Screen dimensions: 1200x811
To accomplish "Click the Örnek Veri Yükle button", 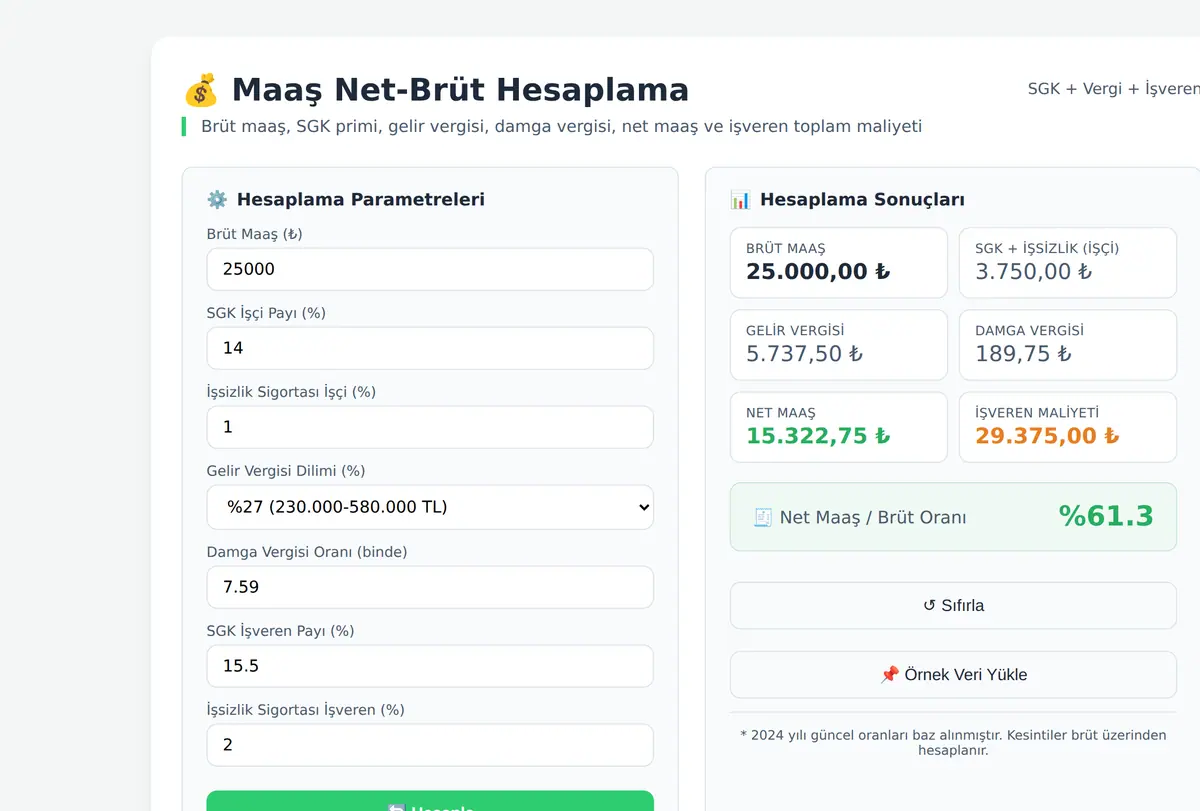I will [x=953, y=674].
